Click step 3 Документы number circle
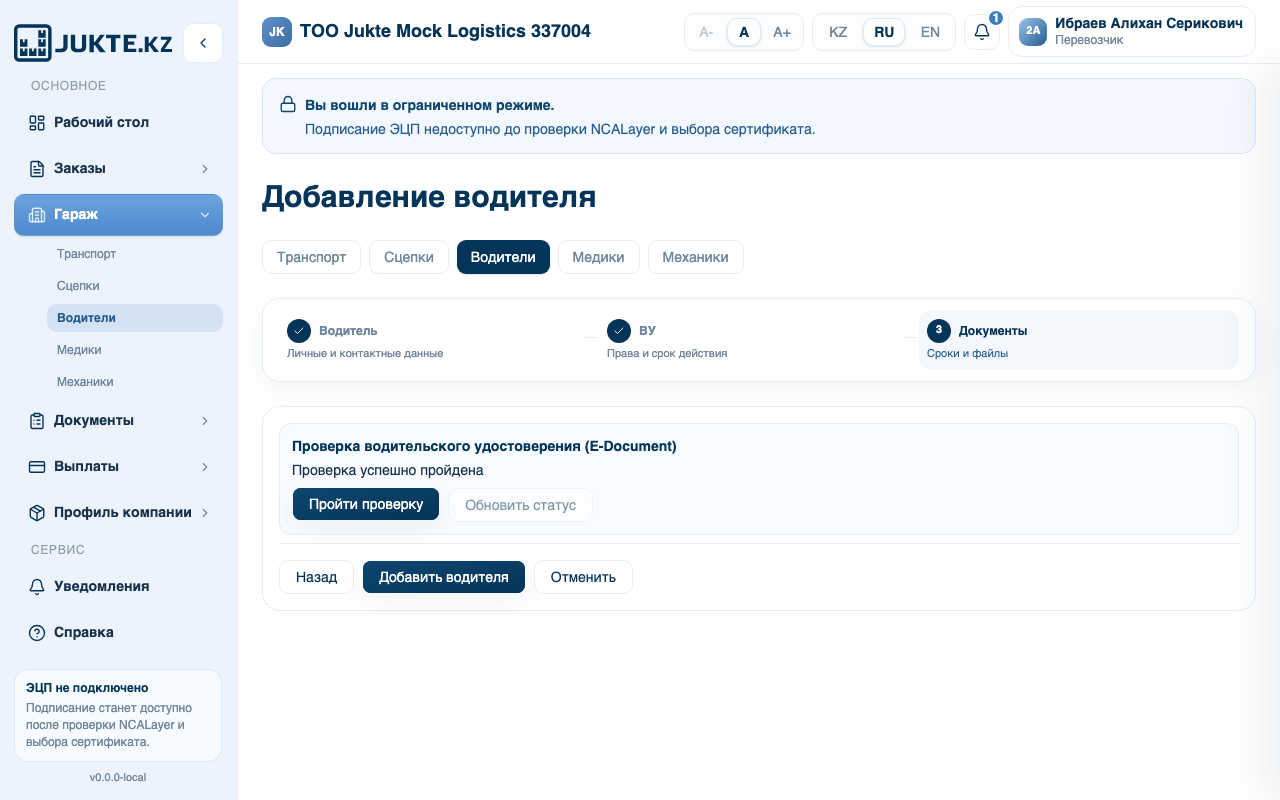The image size is (1280, 800). (939, 331)
